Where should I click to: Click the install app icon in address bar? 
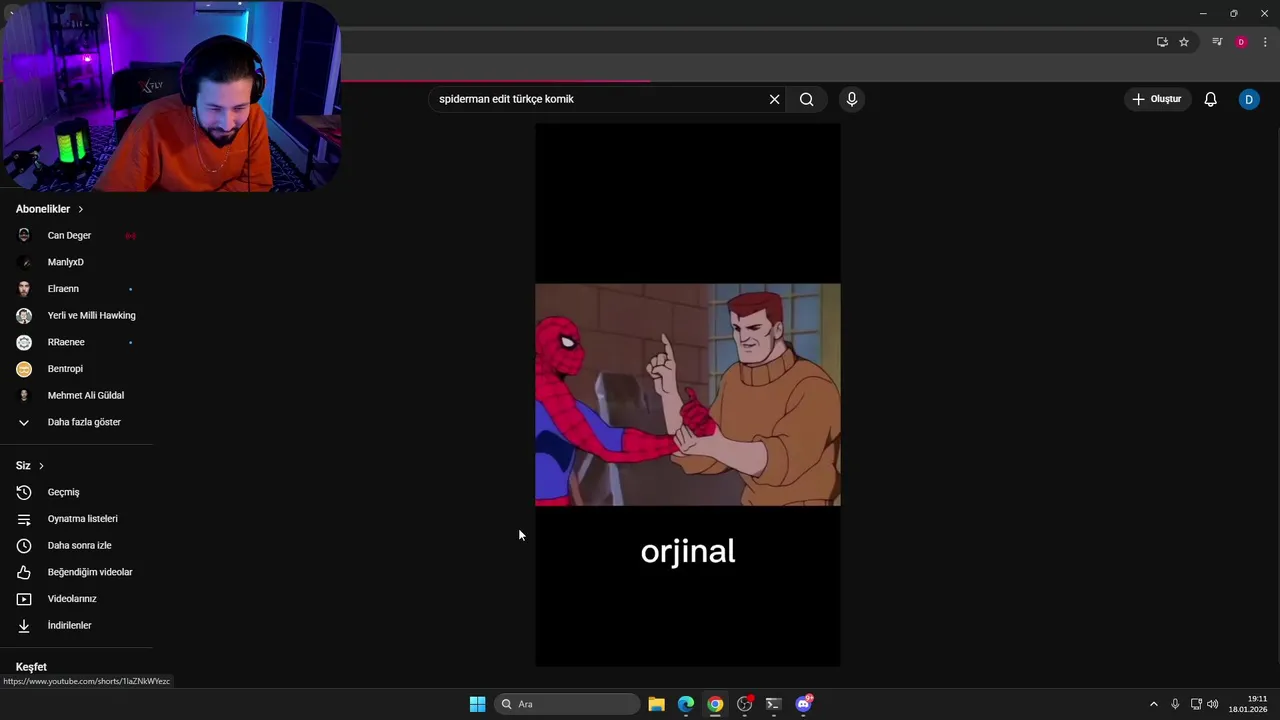pyautogui.click(x=1162, y=42)
